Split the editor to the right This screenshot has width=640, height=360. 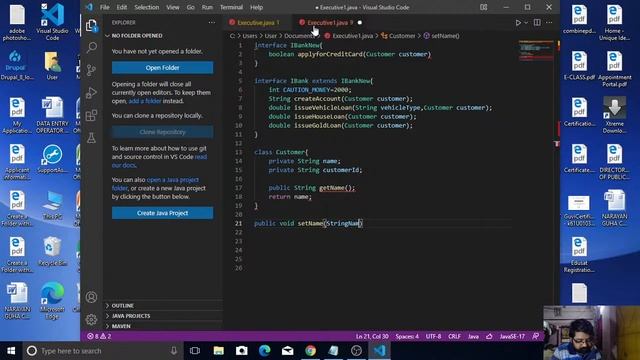click(x=537, y=23)
